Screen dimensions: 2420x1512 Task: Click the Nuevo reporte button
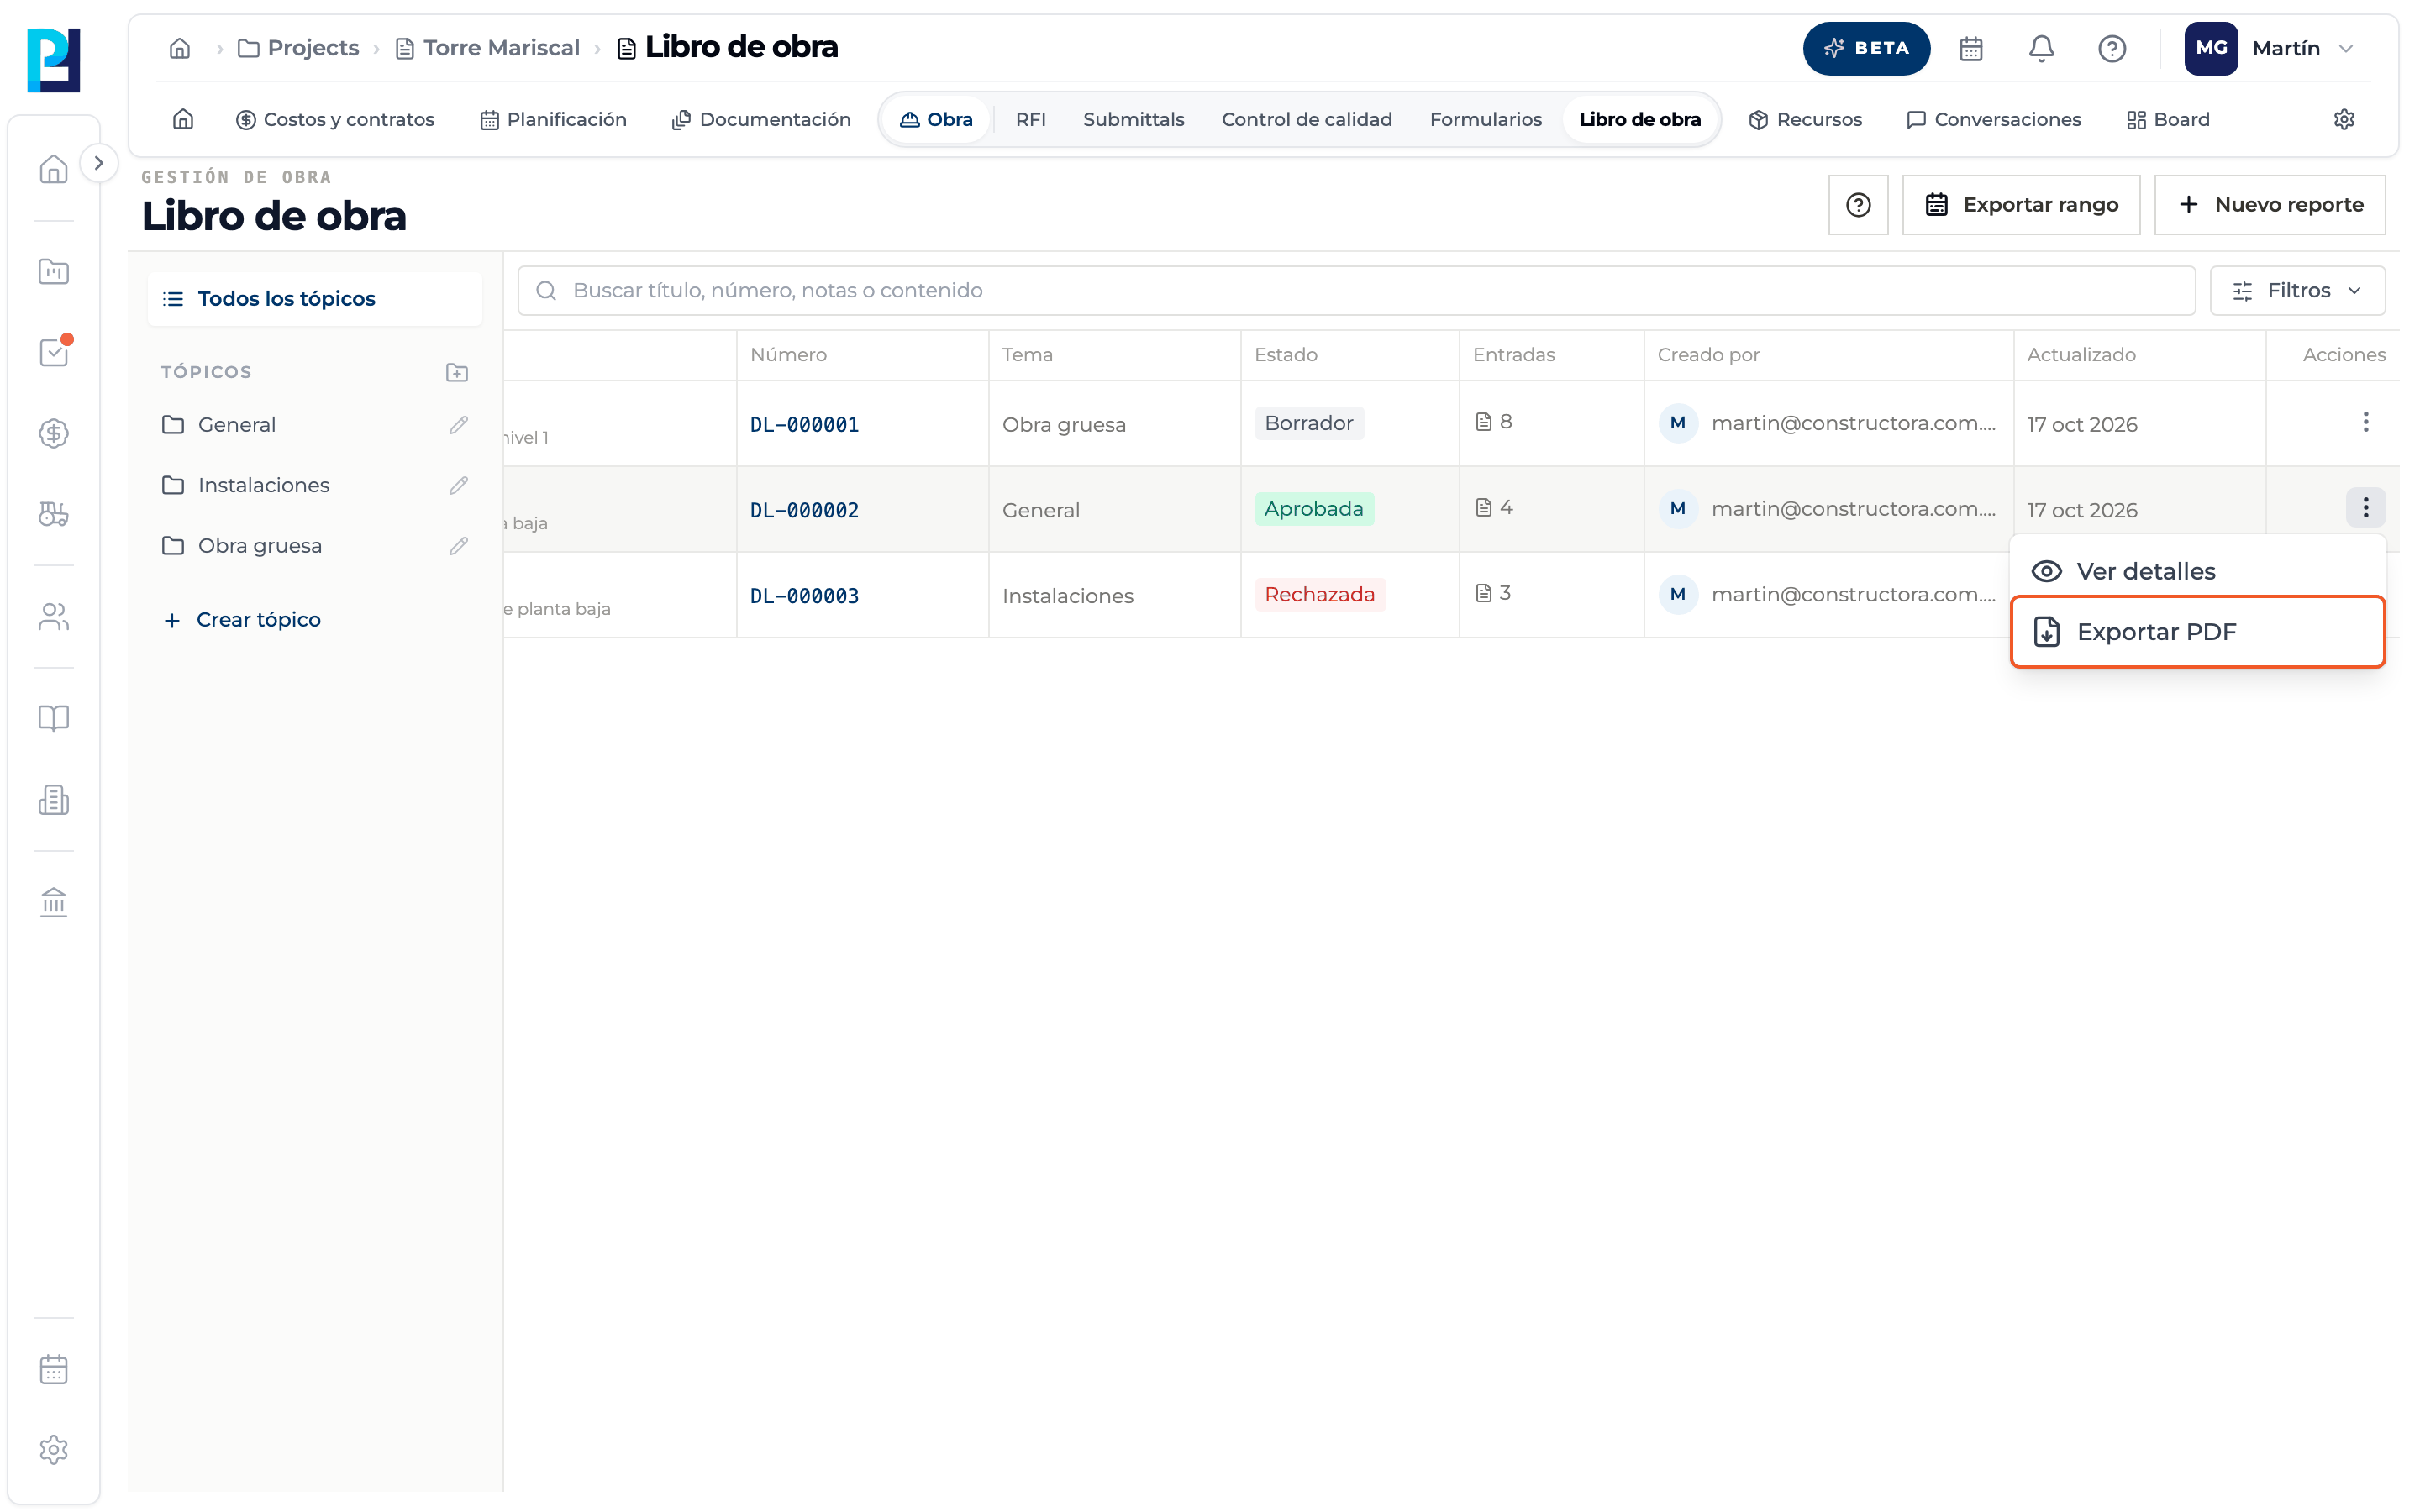(2269, 205)
